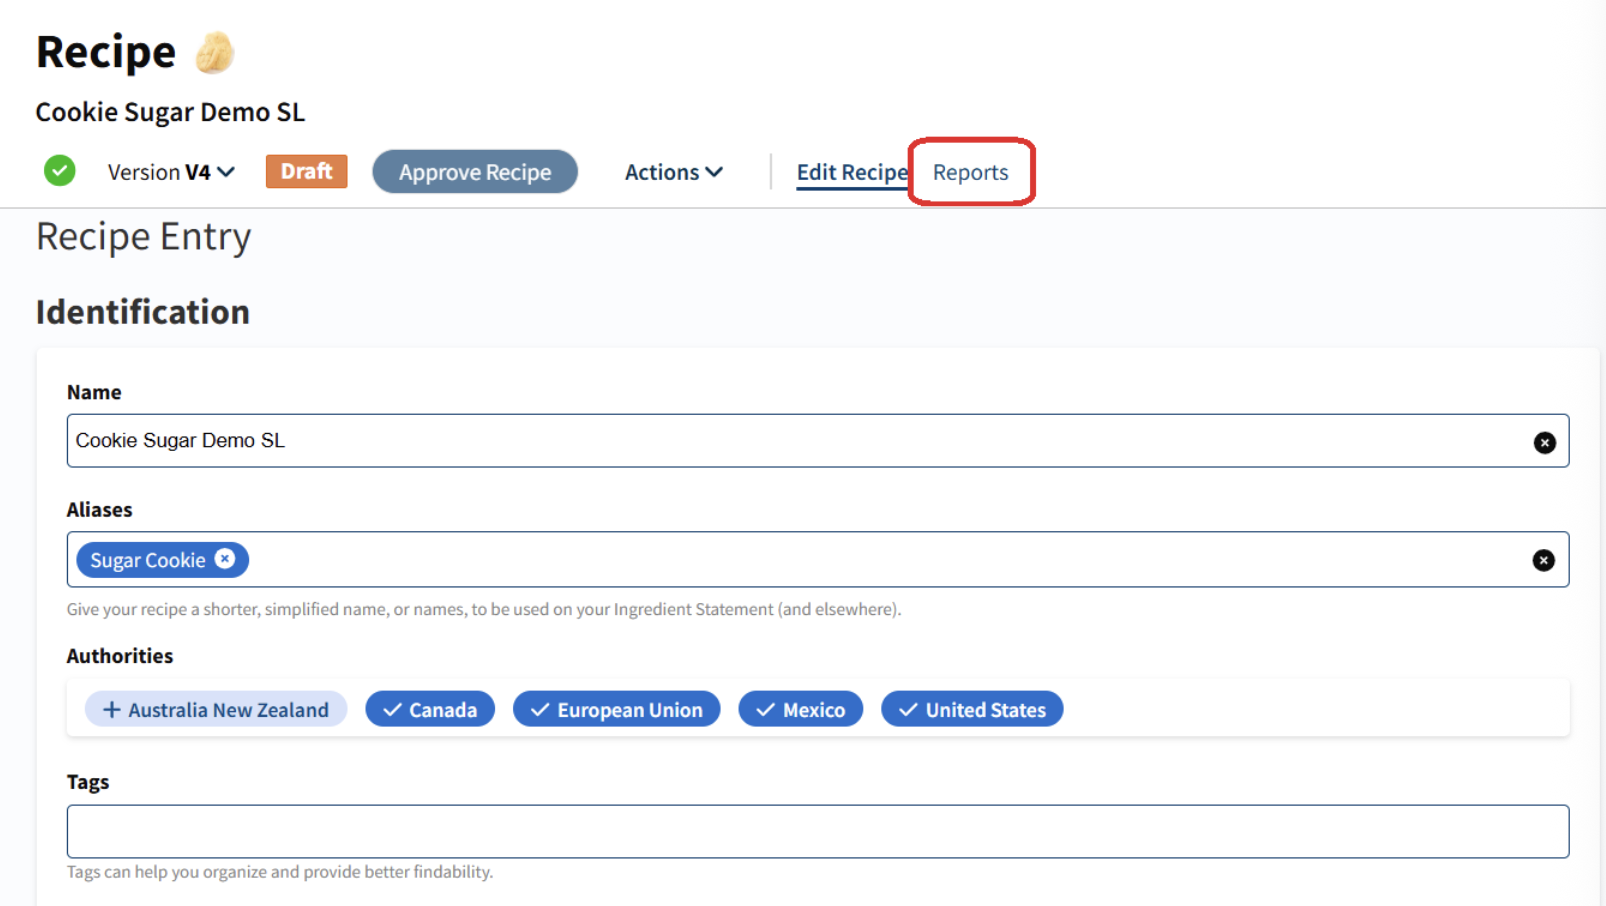This screenshot has width=1606, height=906.
Task: Deselect the Canada authority
Action: pyautogui.click(x=430, y=709)
